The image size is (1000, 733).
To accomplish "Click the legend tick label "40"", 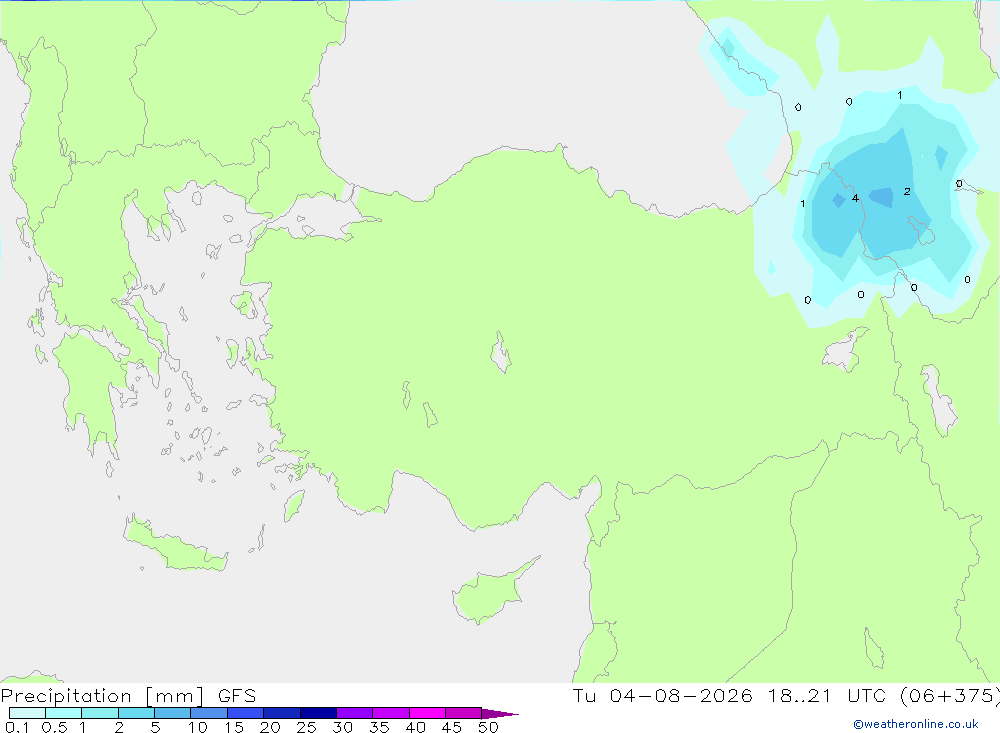I will pos(415,727).
